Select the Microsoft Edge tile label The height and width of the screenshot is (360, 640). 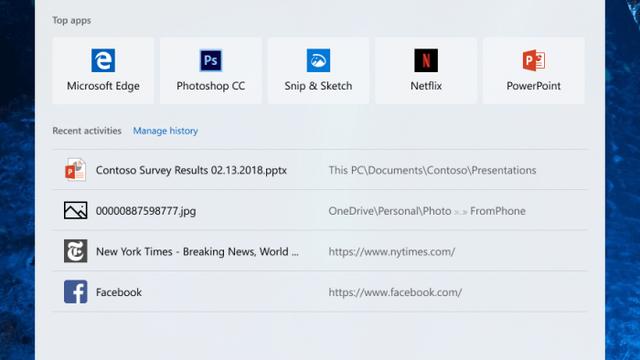[103, 86]
